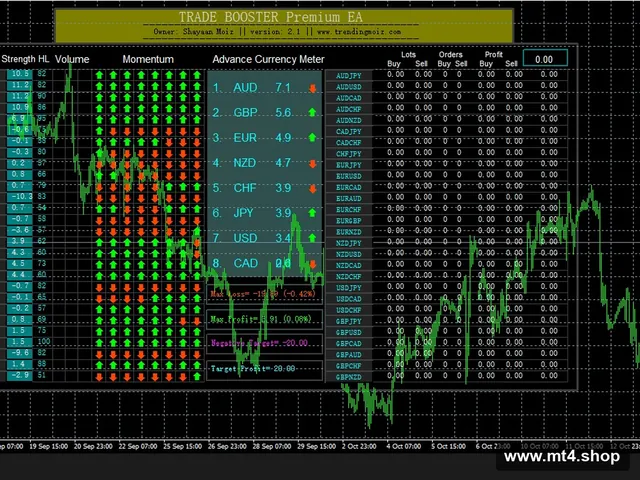Click the Lots column header
This screenshot has width=640, height=480.
(408, 54)
